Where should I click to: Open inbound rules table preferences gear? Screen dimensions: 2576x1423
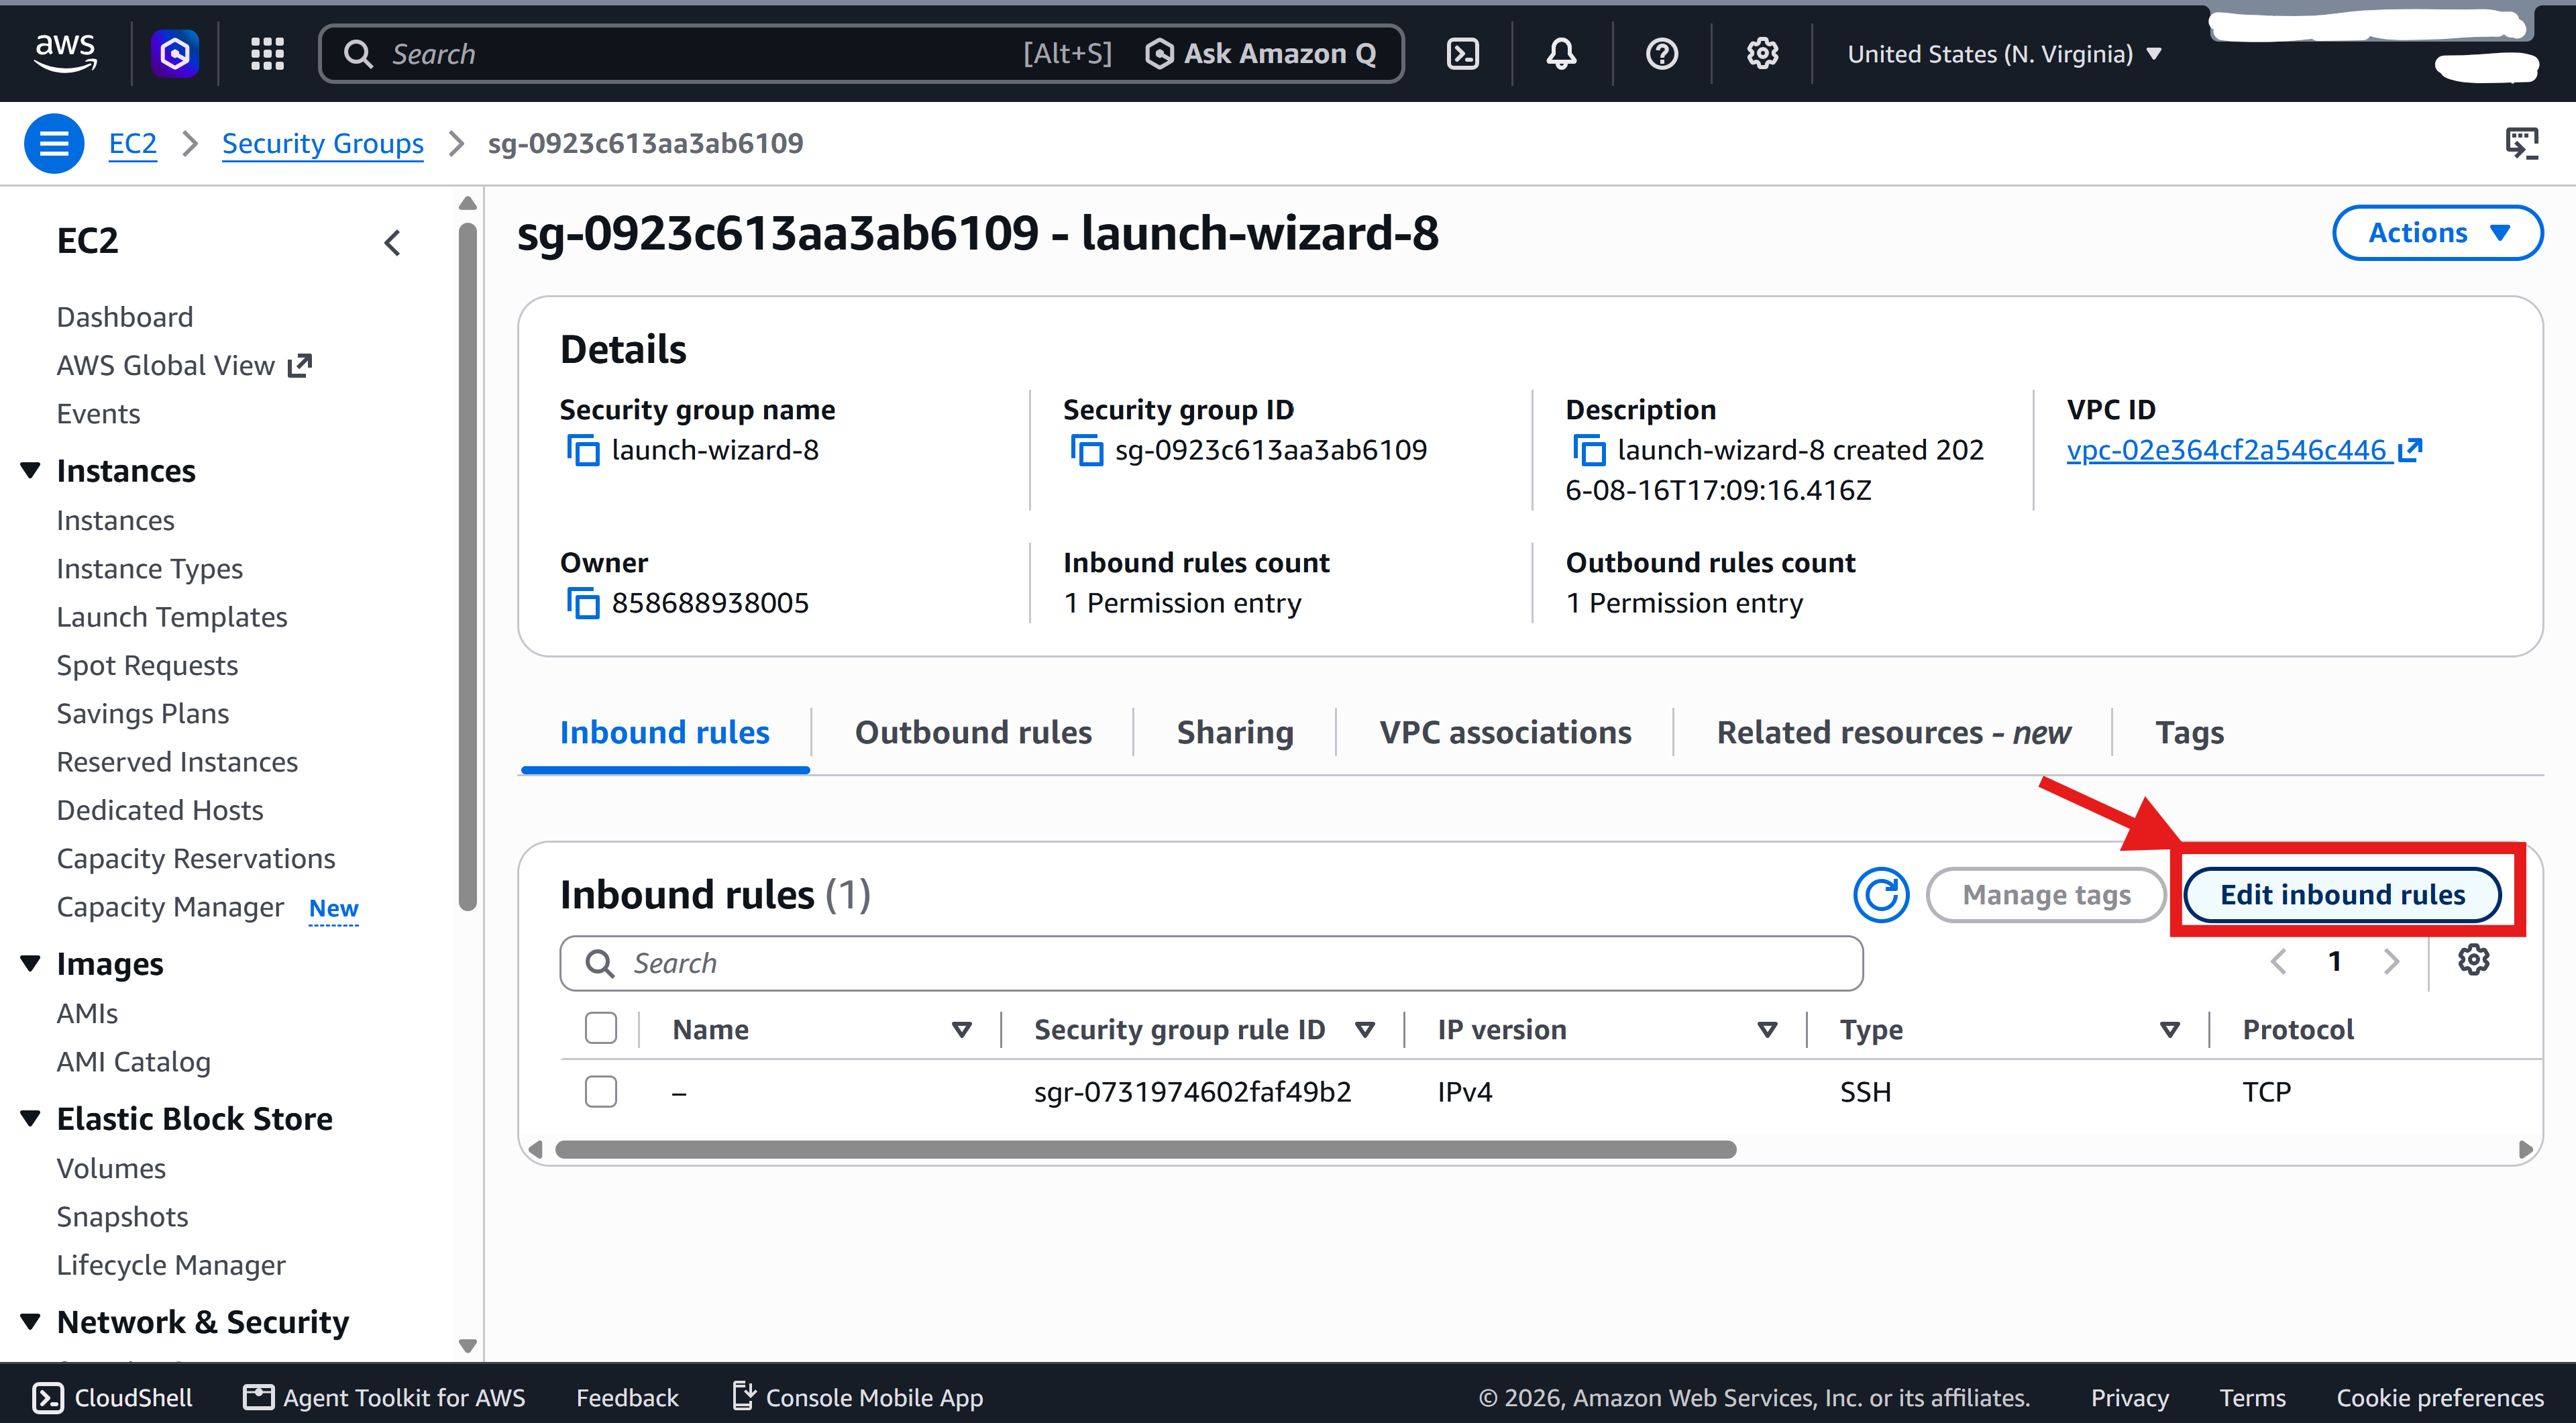[2473, 960]
